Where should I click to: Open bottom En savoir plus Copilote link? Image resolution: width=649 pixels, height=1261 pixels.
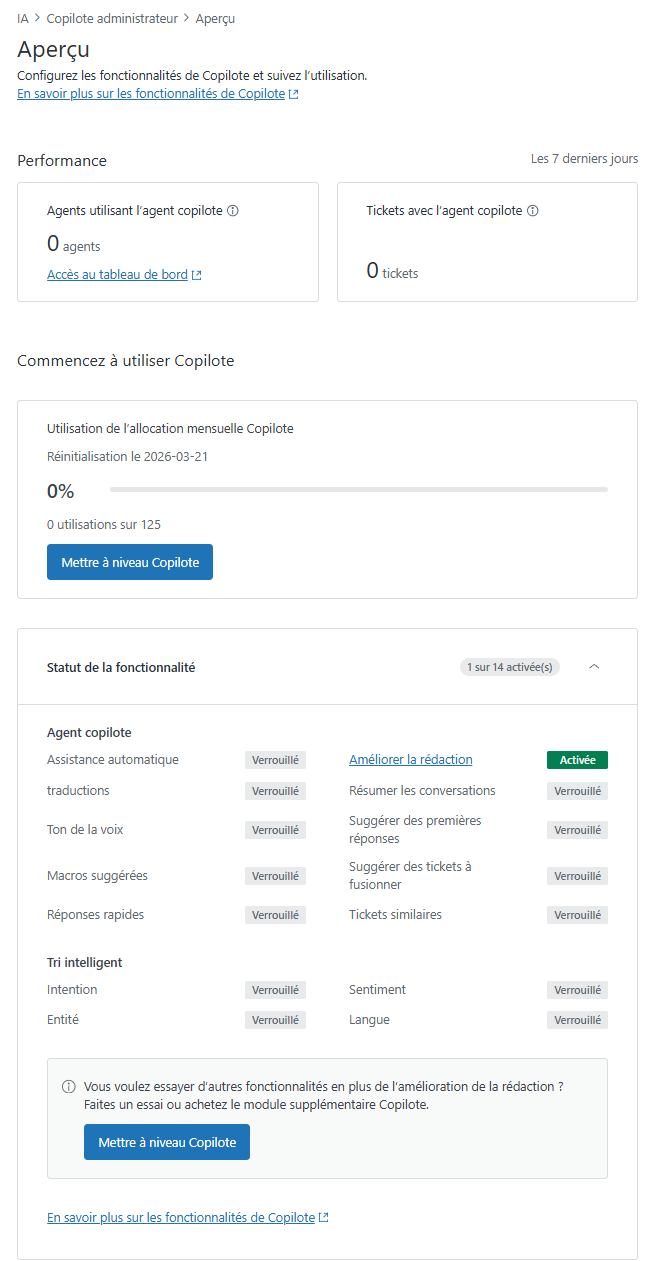187,1218
